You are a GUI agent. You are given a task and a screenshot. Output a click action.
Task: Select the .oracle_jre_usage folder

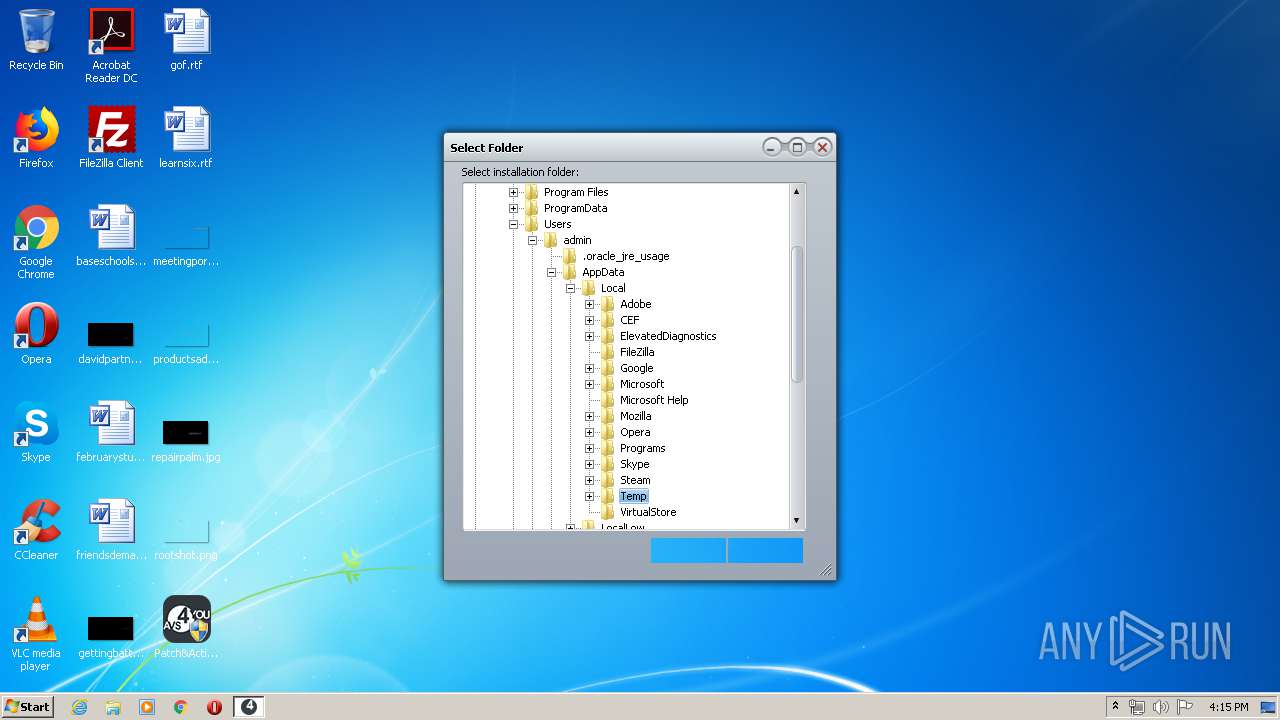coord(625,256)
